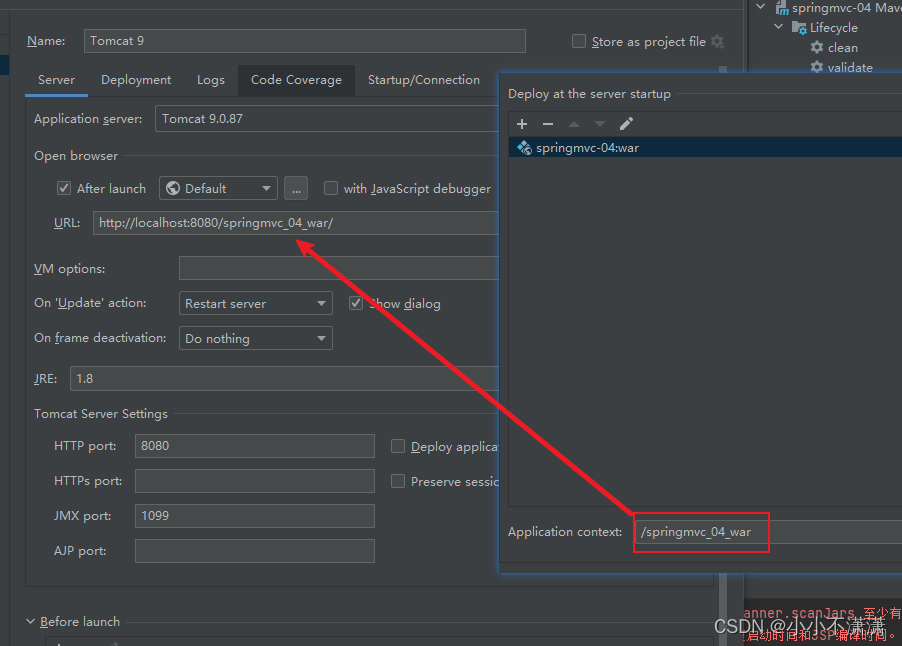Check the Deploy applications checkbox

[x=398, y=446]
